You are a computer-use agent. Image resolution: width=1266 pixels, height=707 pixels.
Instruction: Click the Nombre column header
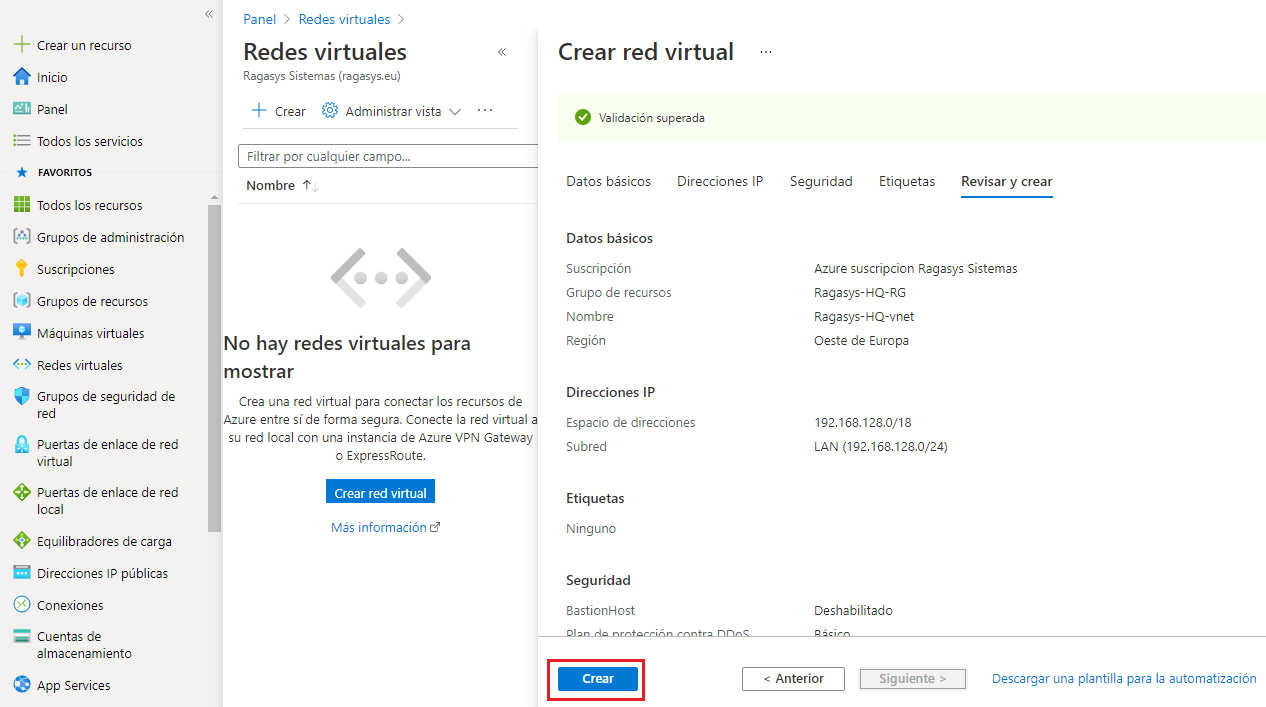[270, 186]
